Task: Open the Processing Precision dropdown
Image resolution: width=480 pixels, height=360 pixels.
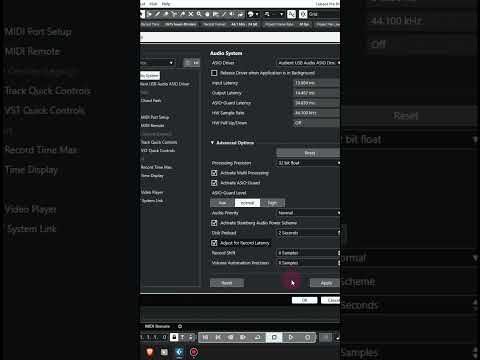Action: click(x=308, y=163)
